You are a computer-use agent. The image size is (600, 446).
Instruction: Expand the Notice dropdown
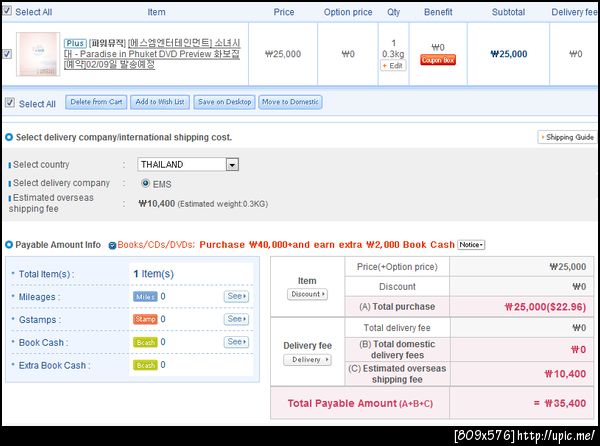tap(471, 245)
